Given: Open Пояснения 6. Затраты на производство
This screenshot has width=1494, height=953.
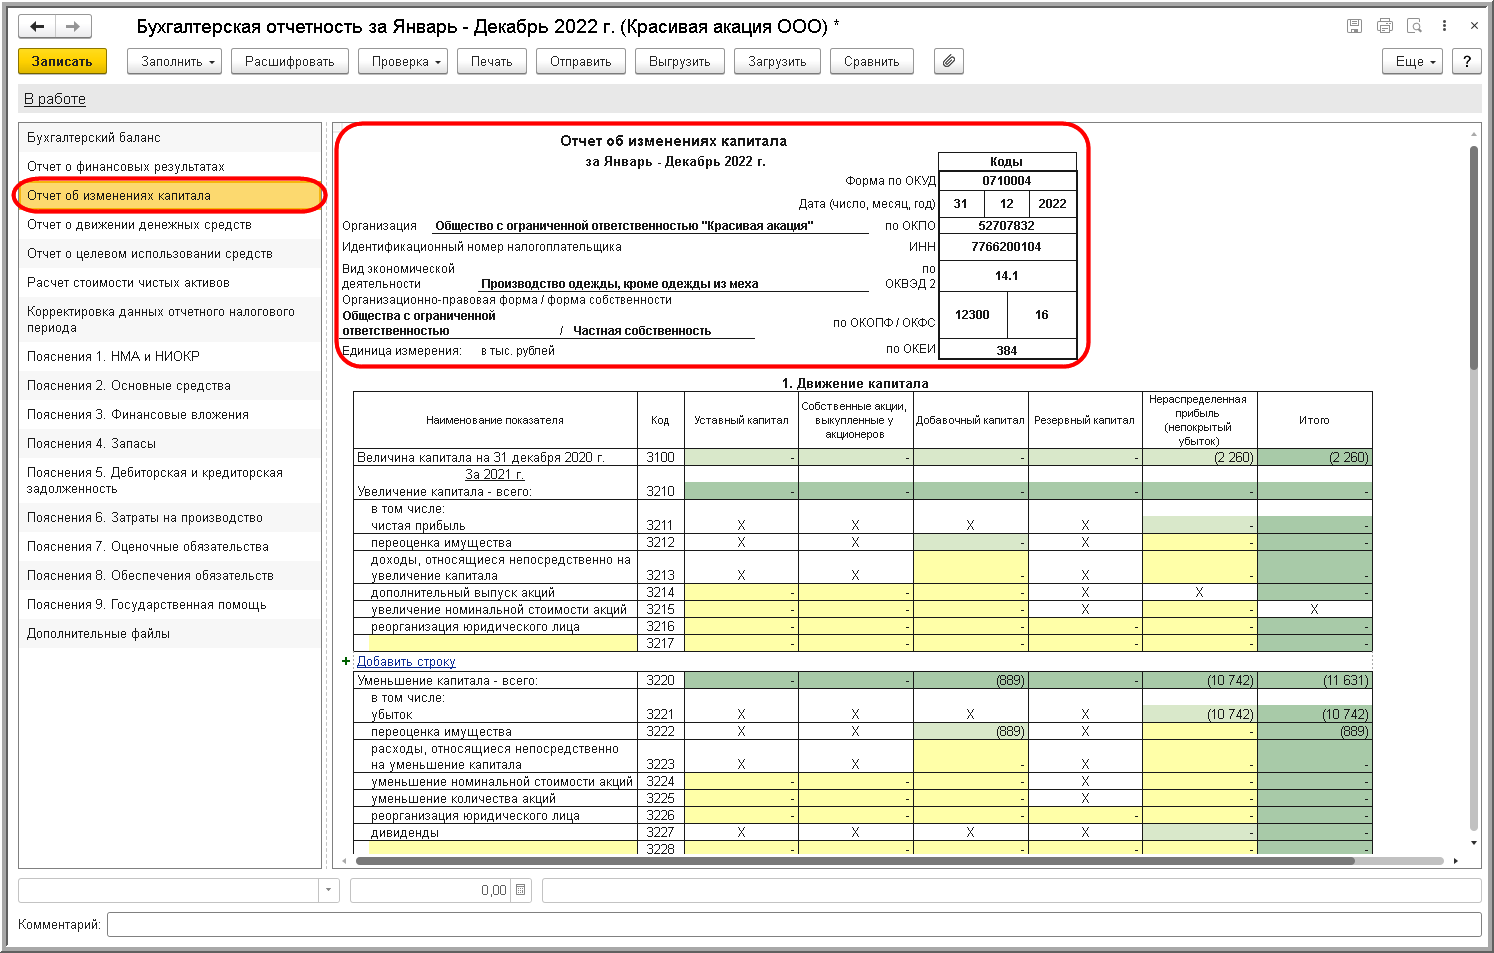Looking at the screenshot, I should [x=170, y=518].
